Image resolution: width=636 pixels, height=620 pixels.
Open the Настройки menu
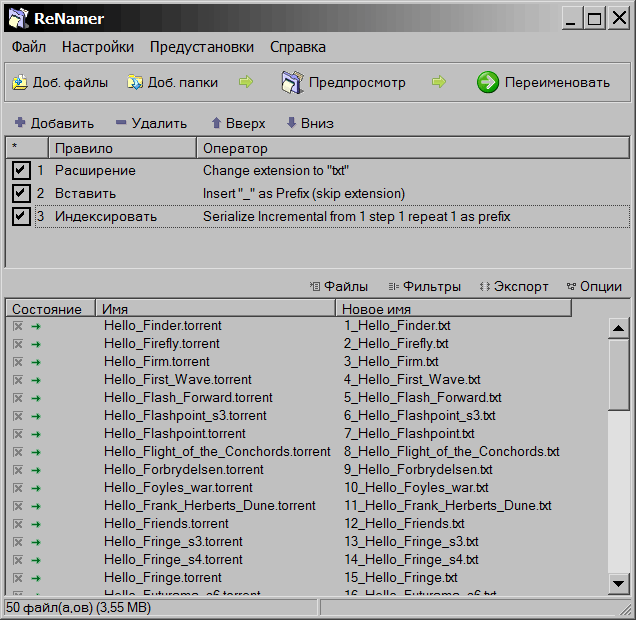pos(97,47)
